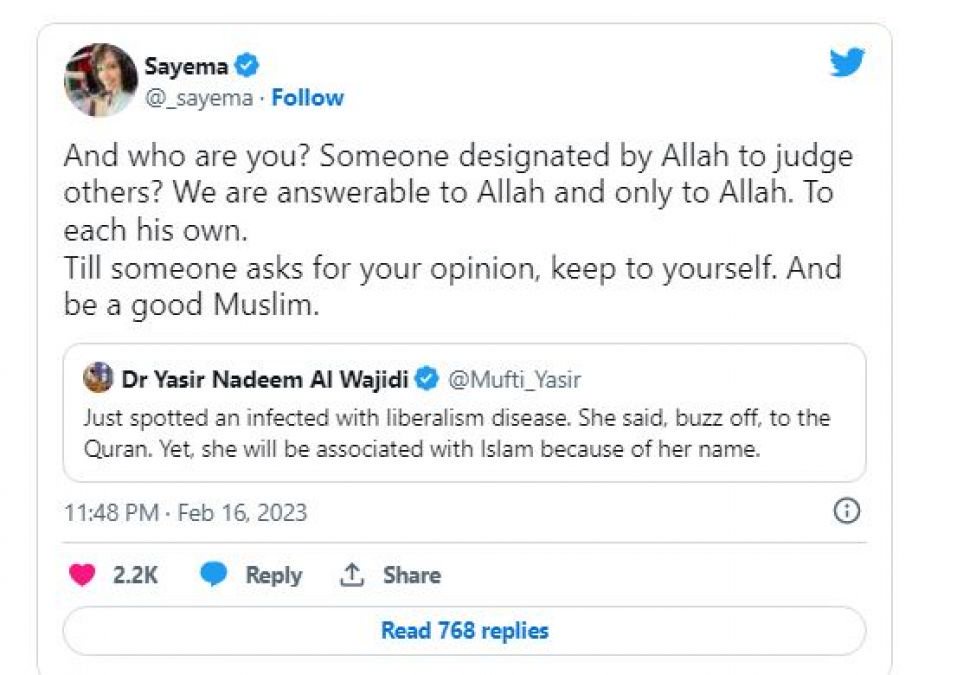Viewport: 976px width, 675px height.
Task: Click the Sayema display name
Action: pos(187,67)
